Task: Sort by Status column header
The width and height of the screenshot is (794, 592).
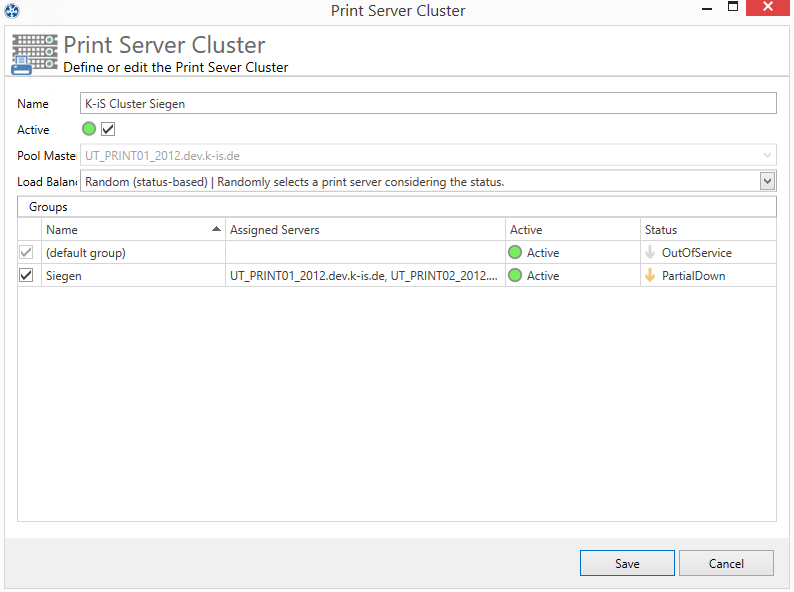Action: click(708, 229)
